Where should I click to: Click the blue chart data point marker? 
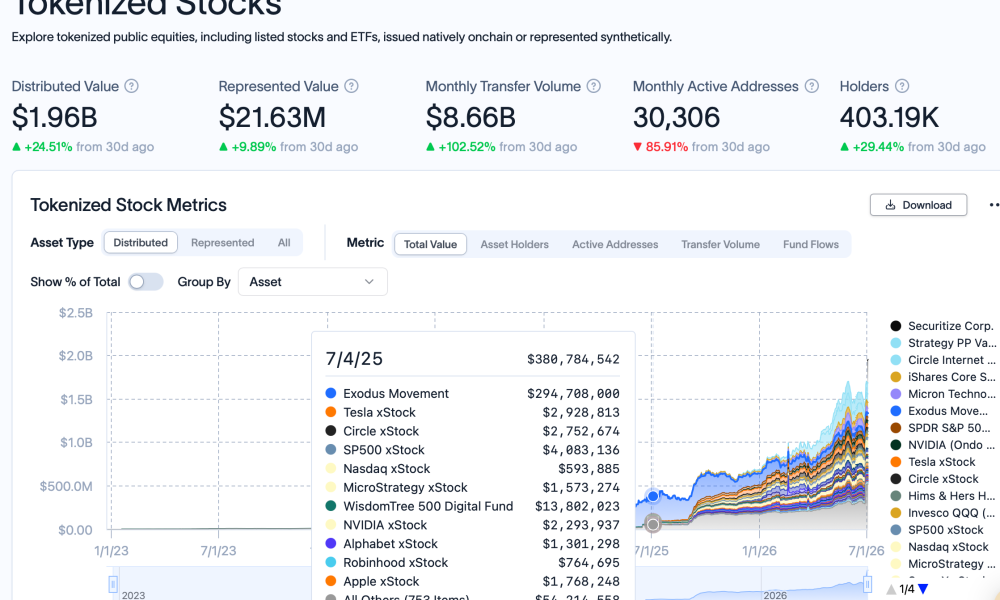653,496
